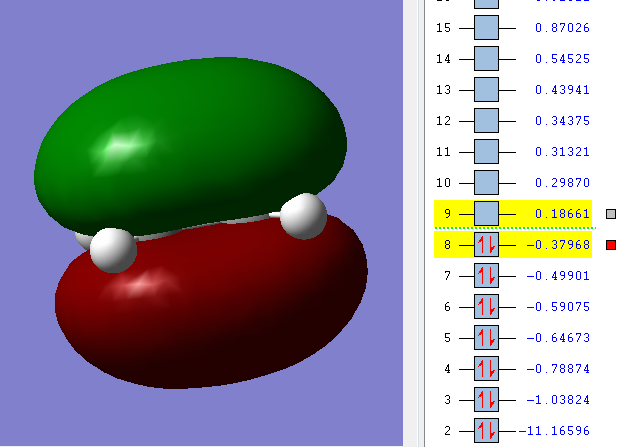Image resolution: width=625 pixels, height=447 pixels.
Task: Click energy value 0.54525
Action: (562, 59)
